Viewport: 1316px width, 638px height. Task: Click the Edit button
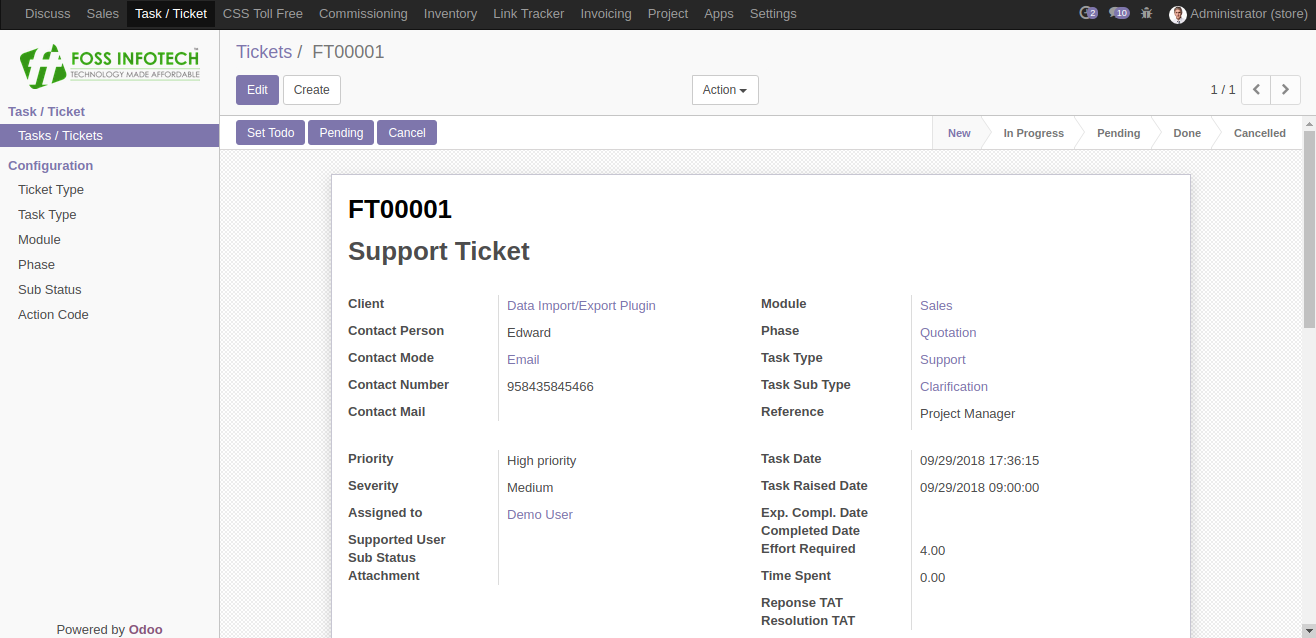[x=257, y=90]
